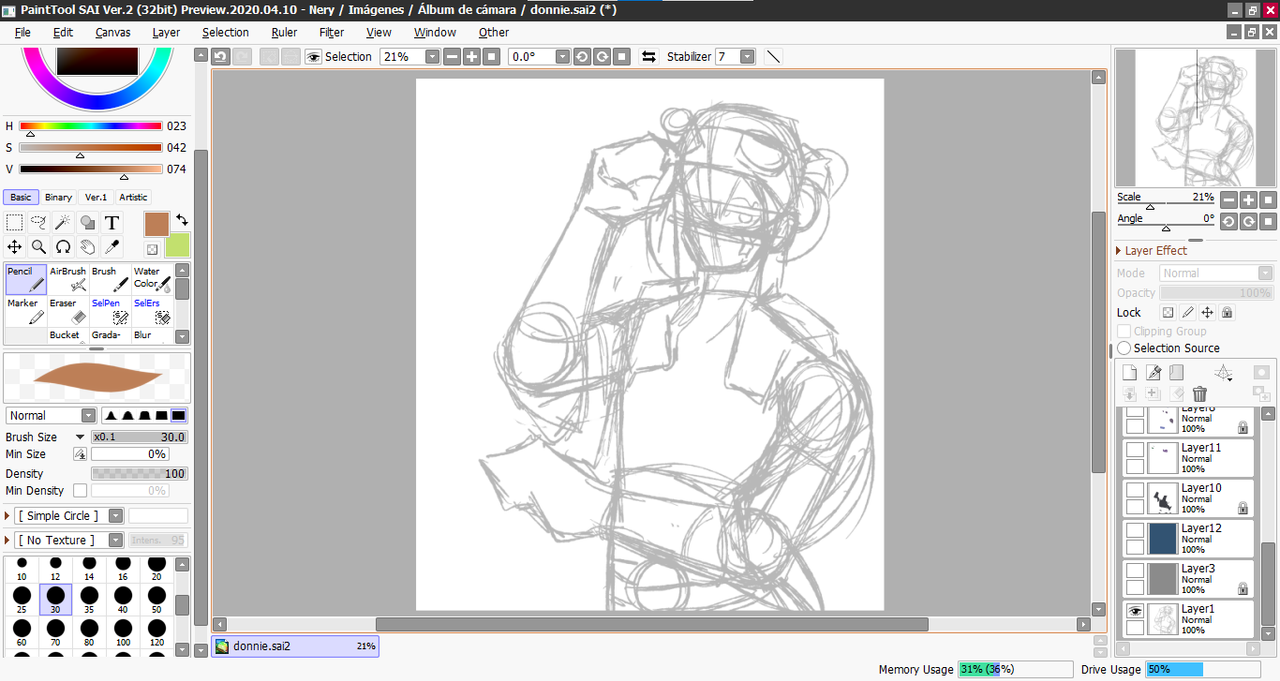Choose the SelErs tool
The image size is (1280, 681).
click(x=152, y=311)
